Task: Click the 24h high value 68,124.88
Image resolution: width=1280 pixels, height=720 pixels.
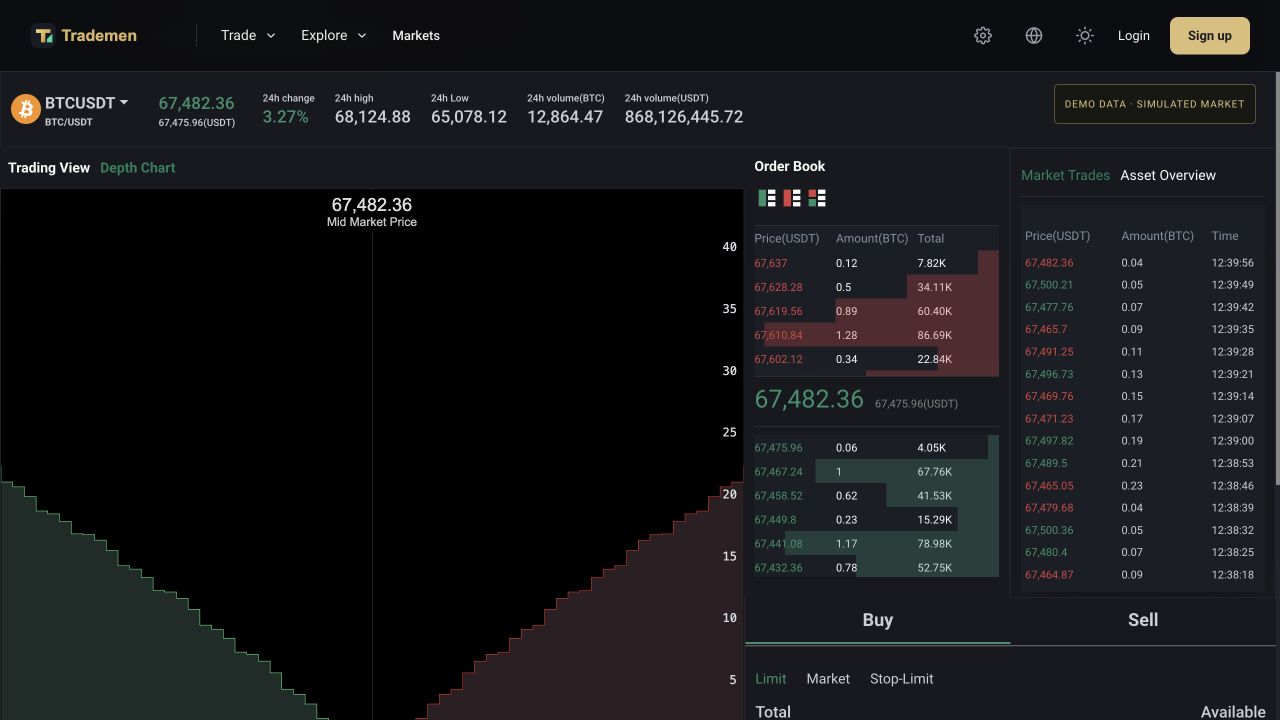Action: (x=372, y=117)
